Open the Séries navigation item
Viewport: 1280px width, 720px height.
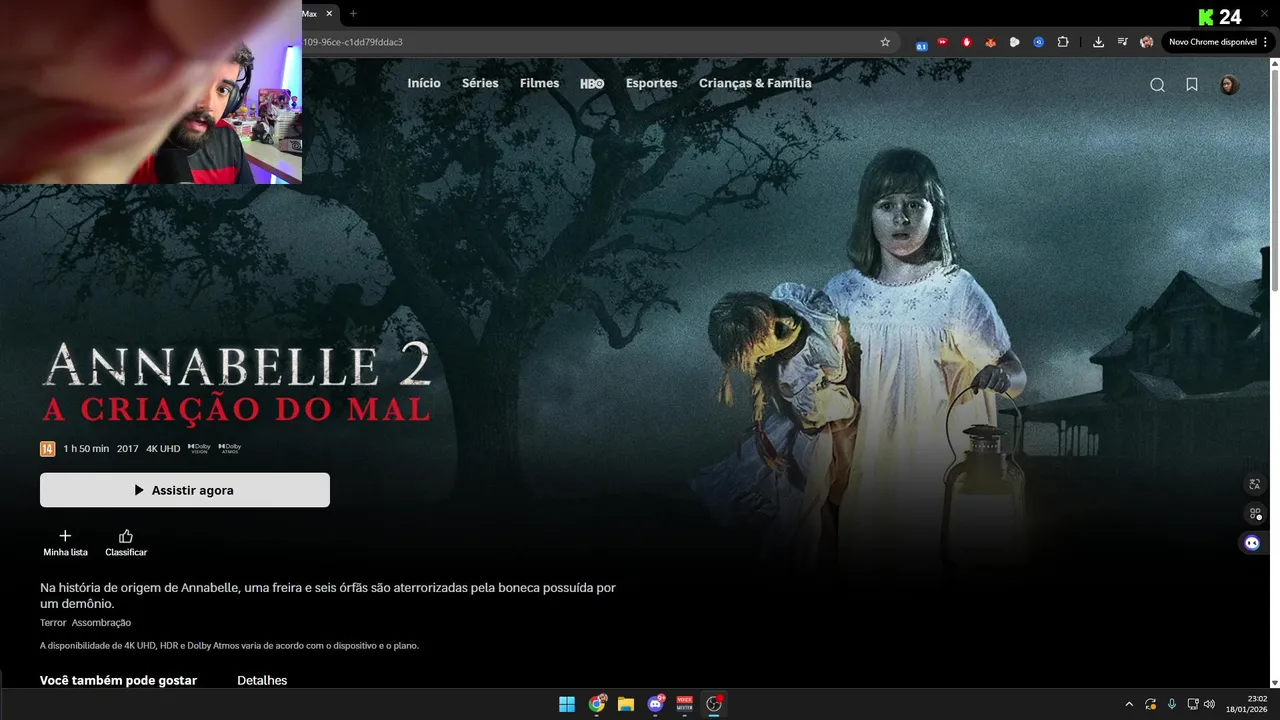pos(480,83)
